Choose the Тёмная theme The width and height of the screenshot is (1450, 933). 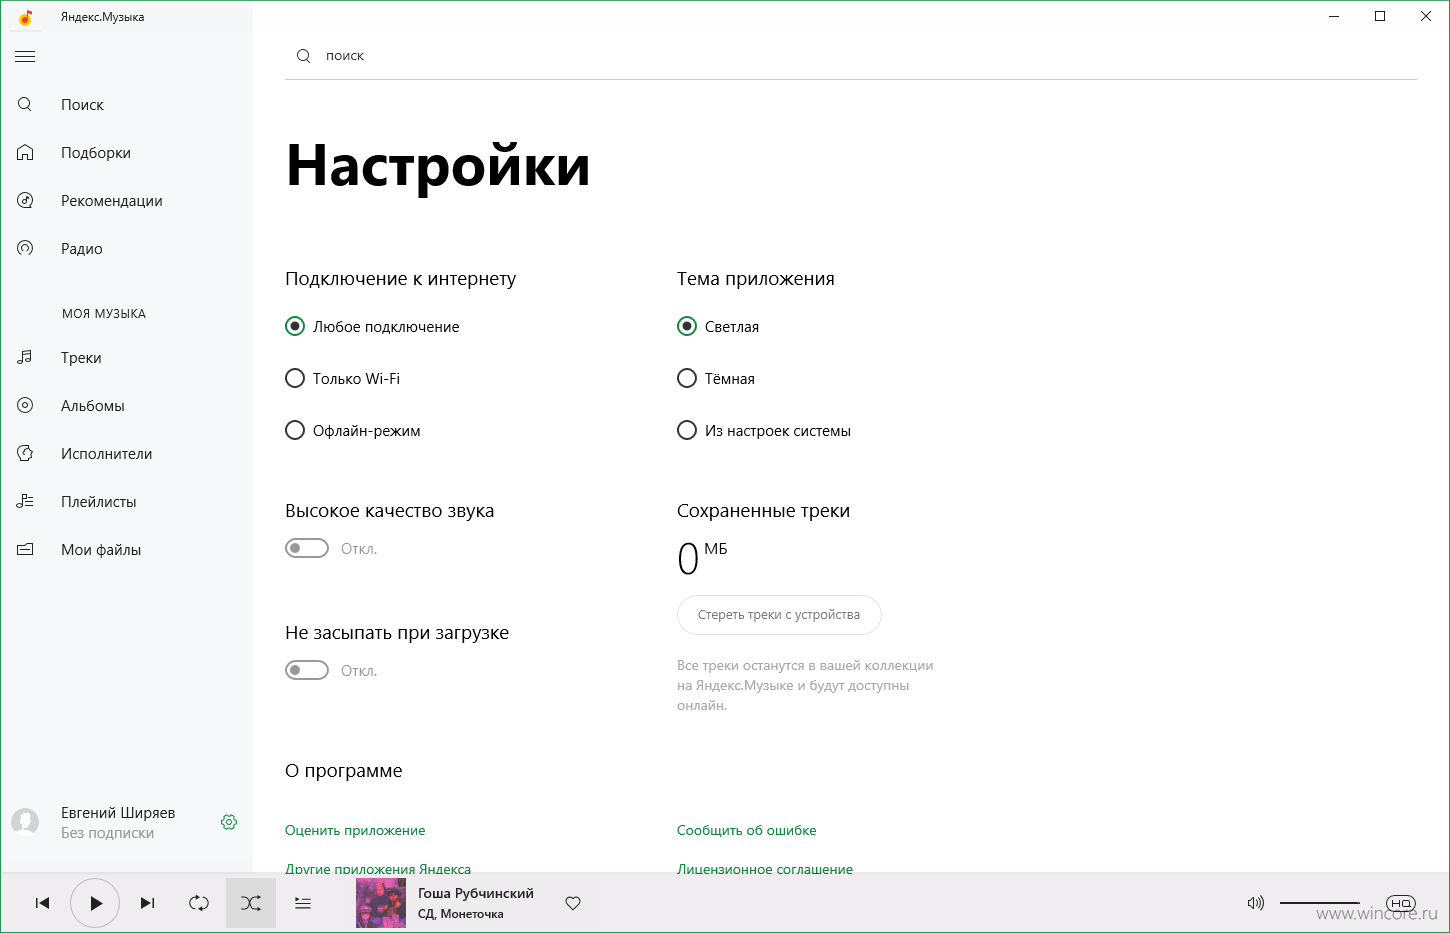(716, 378)
